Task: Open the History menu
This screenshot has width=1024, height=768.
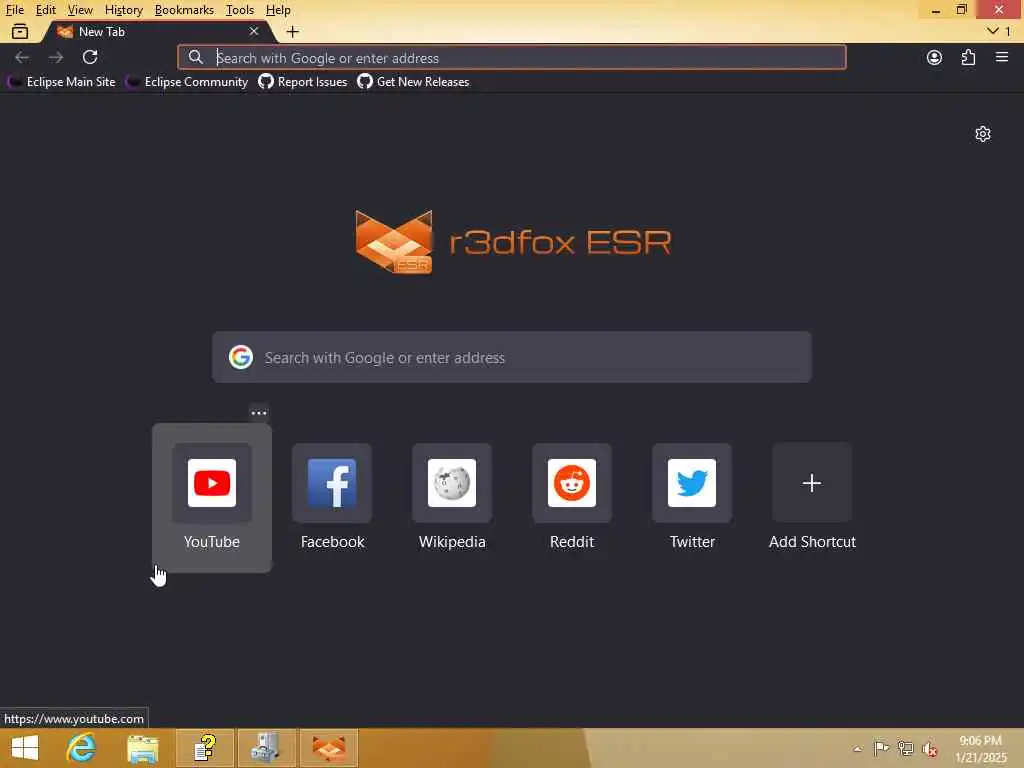Action: pyautogui.click(x=123, y=10)
